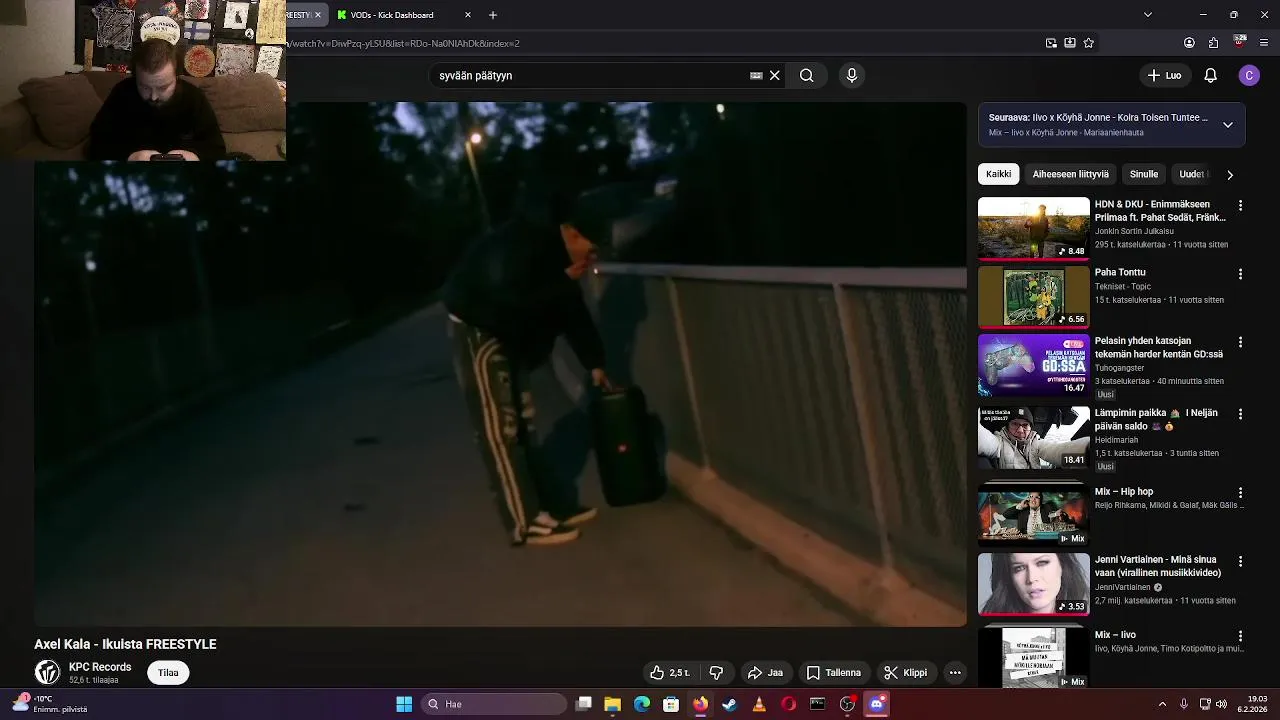Screen dimensions: 1280x720
Task: Click video title 'Axel Kala - Ikuista FREESTYLE'
Action: [x=125, y=644]
